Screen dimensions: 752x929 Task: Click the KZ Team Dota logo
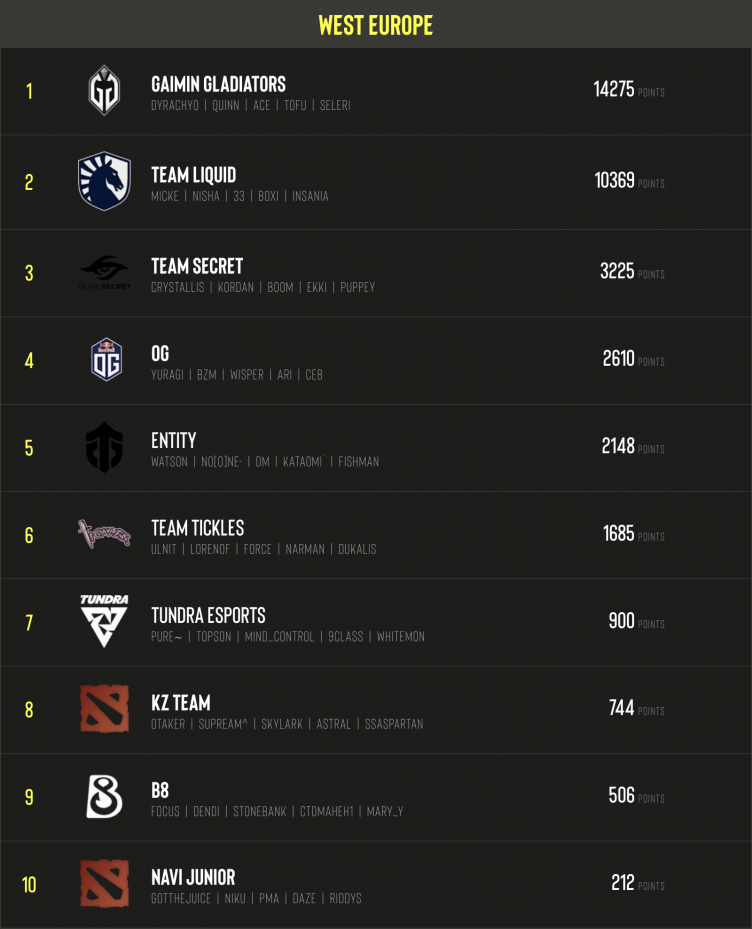[104, 709]
